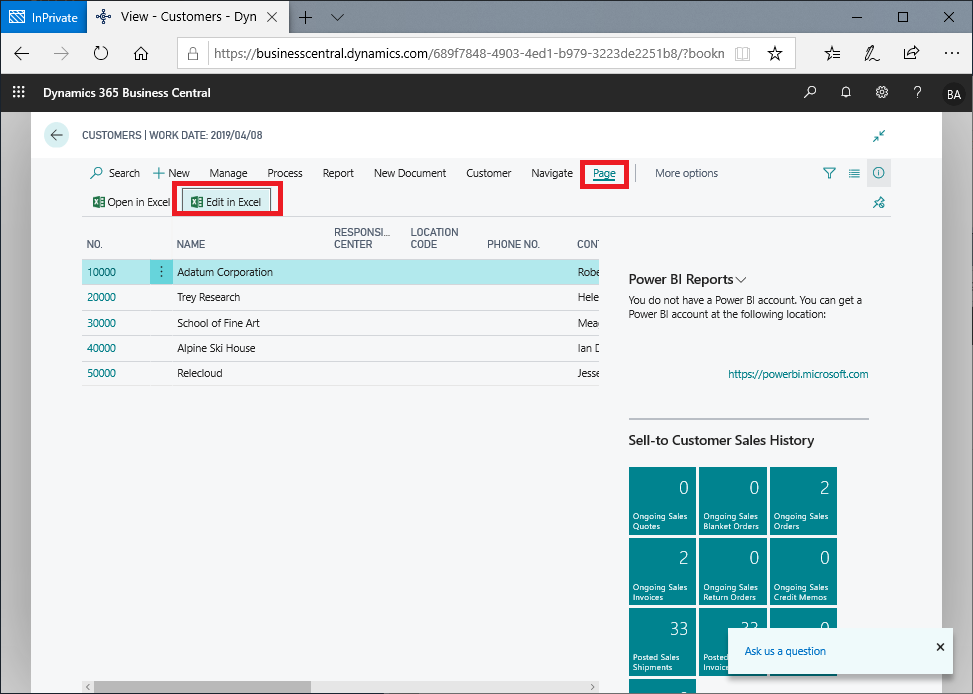Close the View - Customers browser tab
Viewport: 973px width, 694px height.
pyautogui.click(x=272, y=17)
